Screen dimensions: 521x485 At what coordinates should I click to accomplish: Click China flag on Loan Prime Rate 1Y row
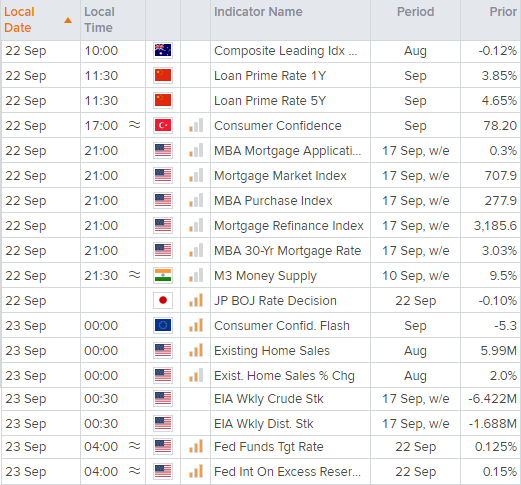tap(163, 76)
